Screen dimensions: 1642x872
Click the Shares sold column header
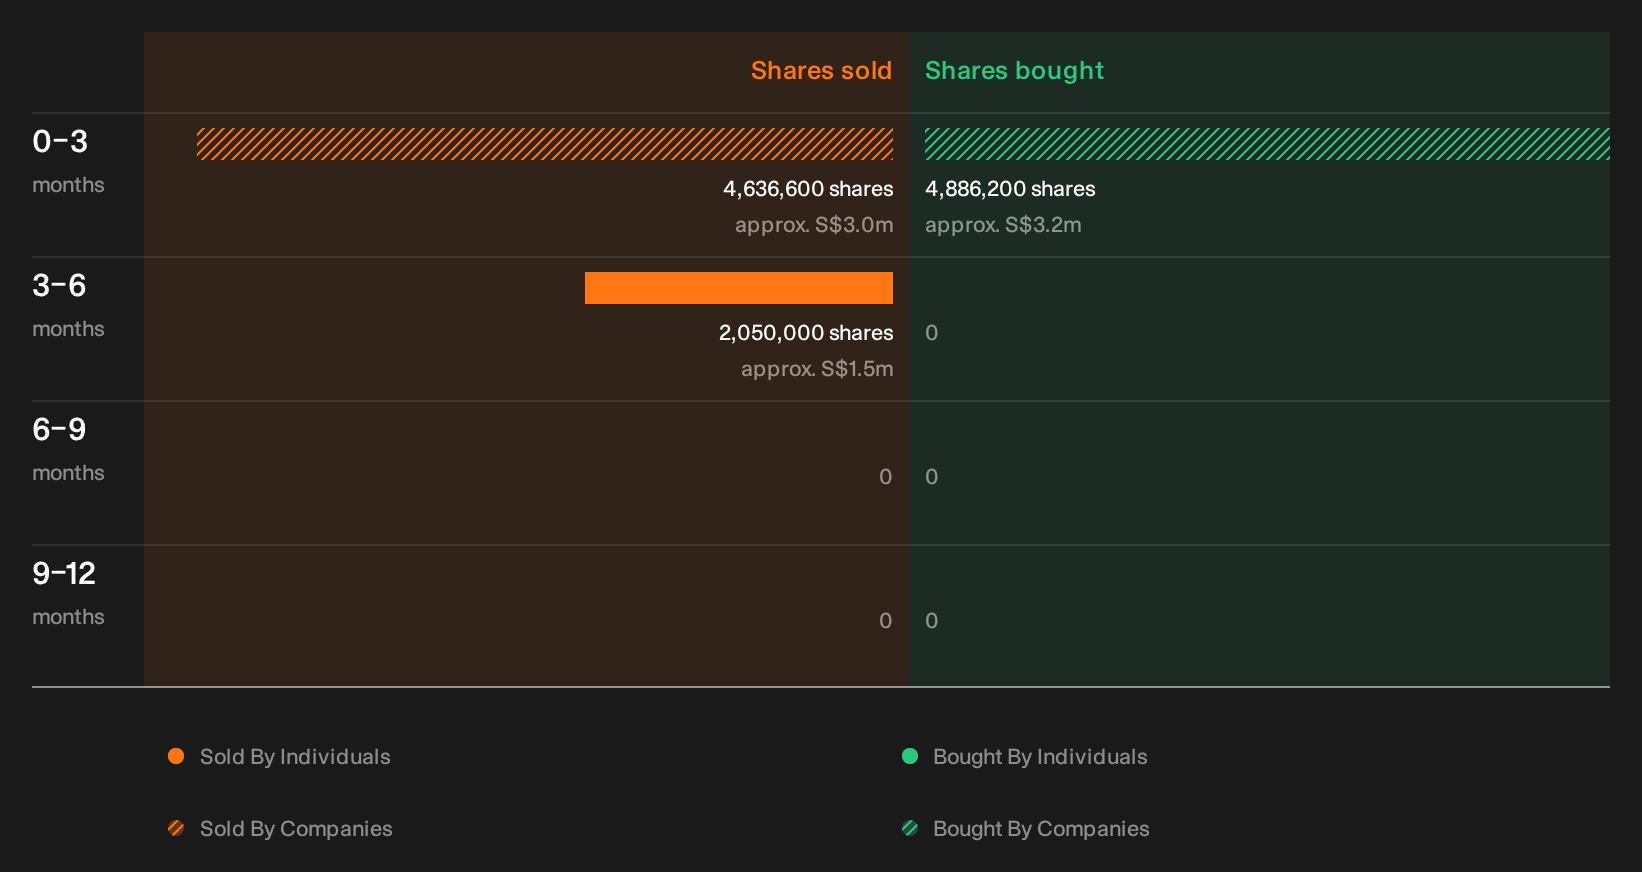pyautogui.click(x=821, y=71)
